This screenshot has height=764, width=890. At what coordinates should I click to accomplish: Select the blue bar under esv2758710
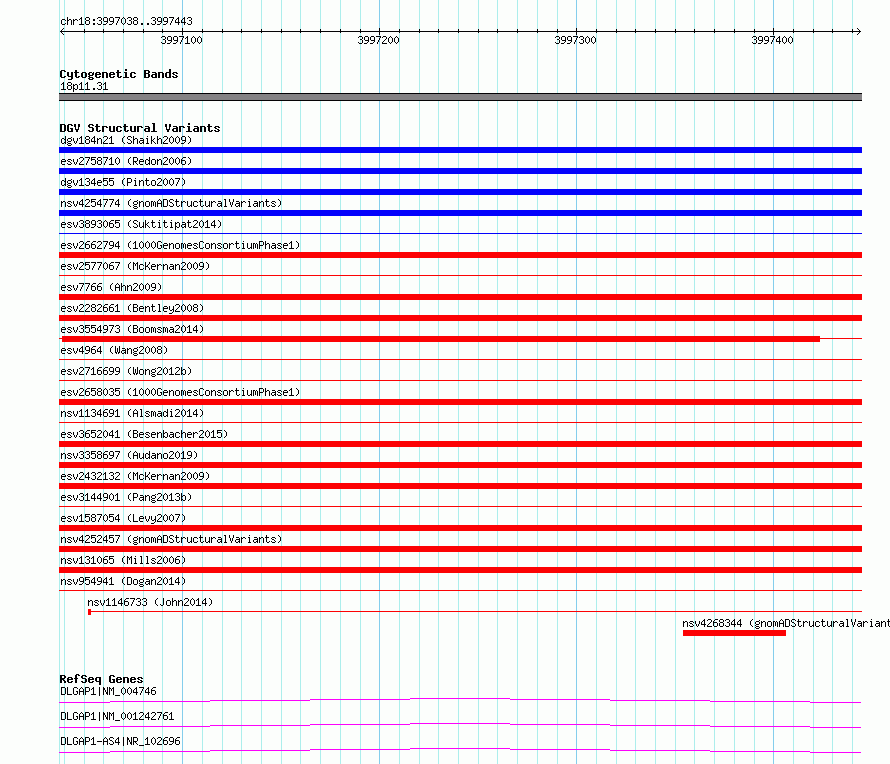coord(460,171)
